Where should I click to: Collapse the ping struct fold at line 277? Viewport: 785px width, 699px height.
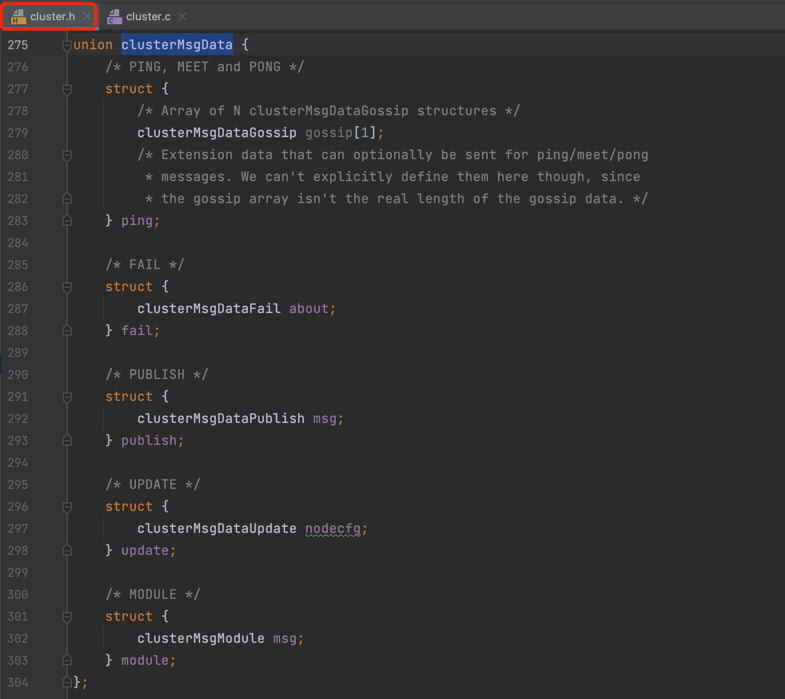point(67,90)
